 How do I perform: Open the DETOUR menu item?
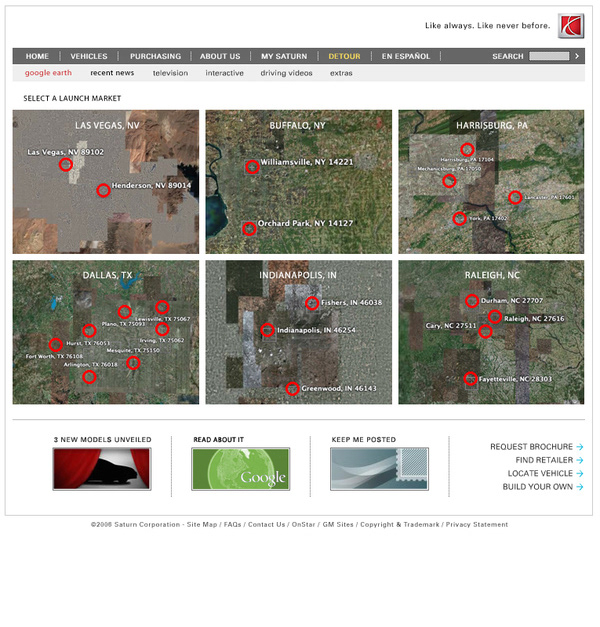(344, 56)
